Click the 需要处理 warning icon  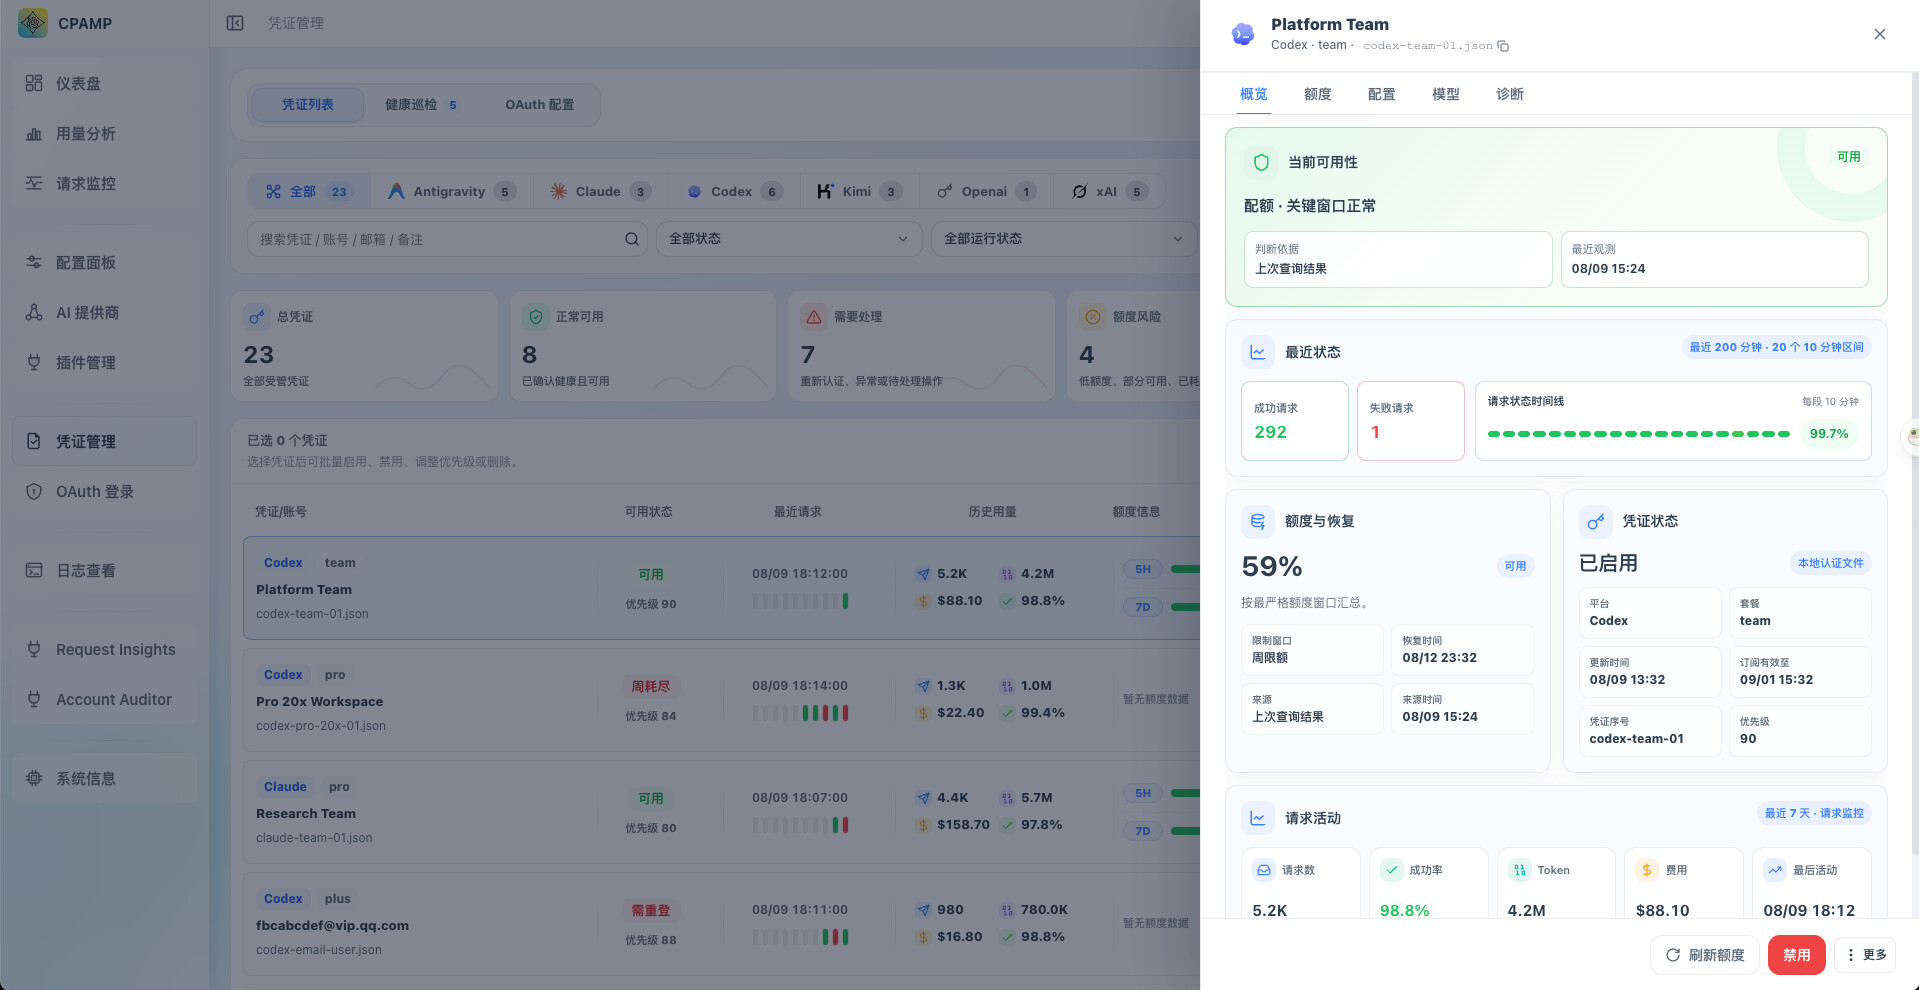coord(814,317)
